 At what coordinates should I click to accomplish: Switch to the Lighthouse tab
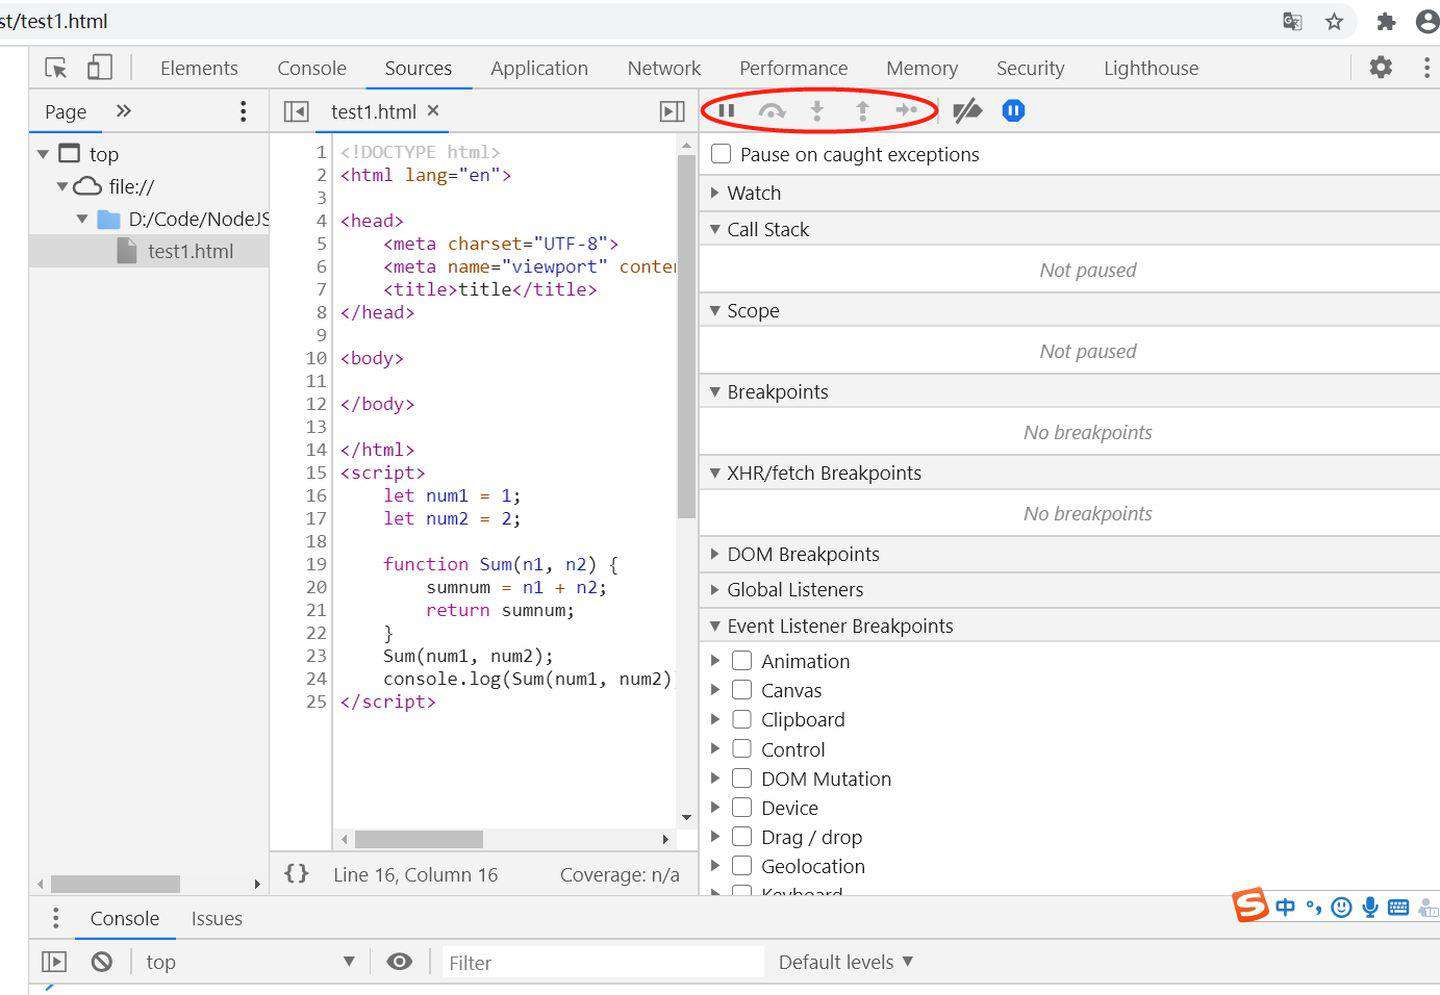click(1151, 68)
